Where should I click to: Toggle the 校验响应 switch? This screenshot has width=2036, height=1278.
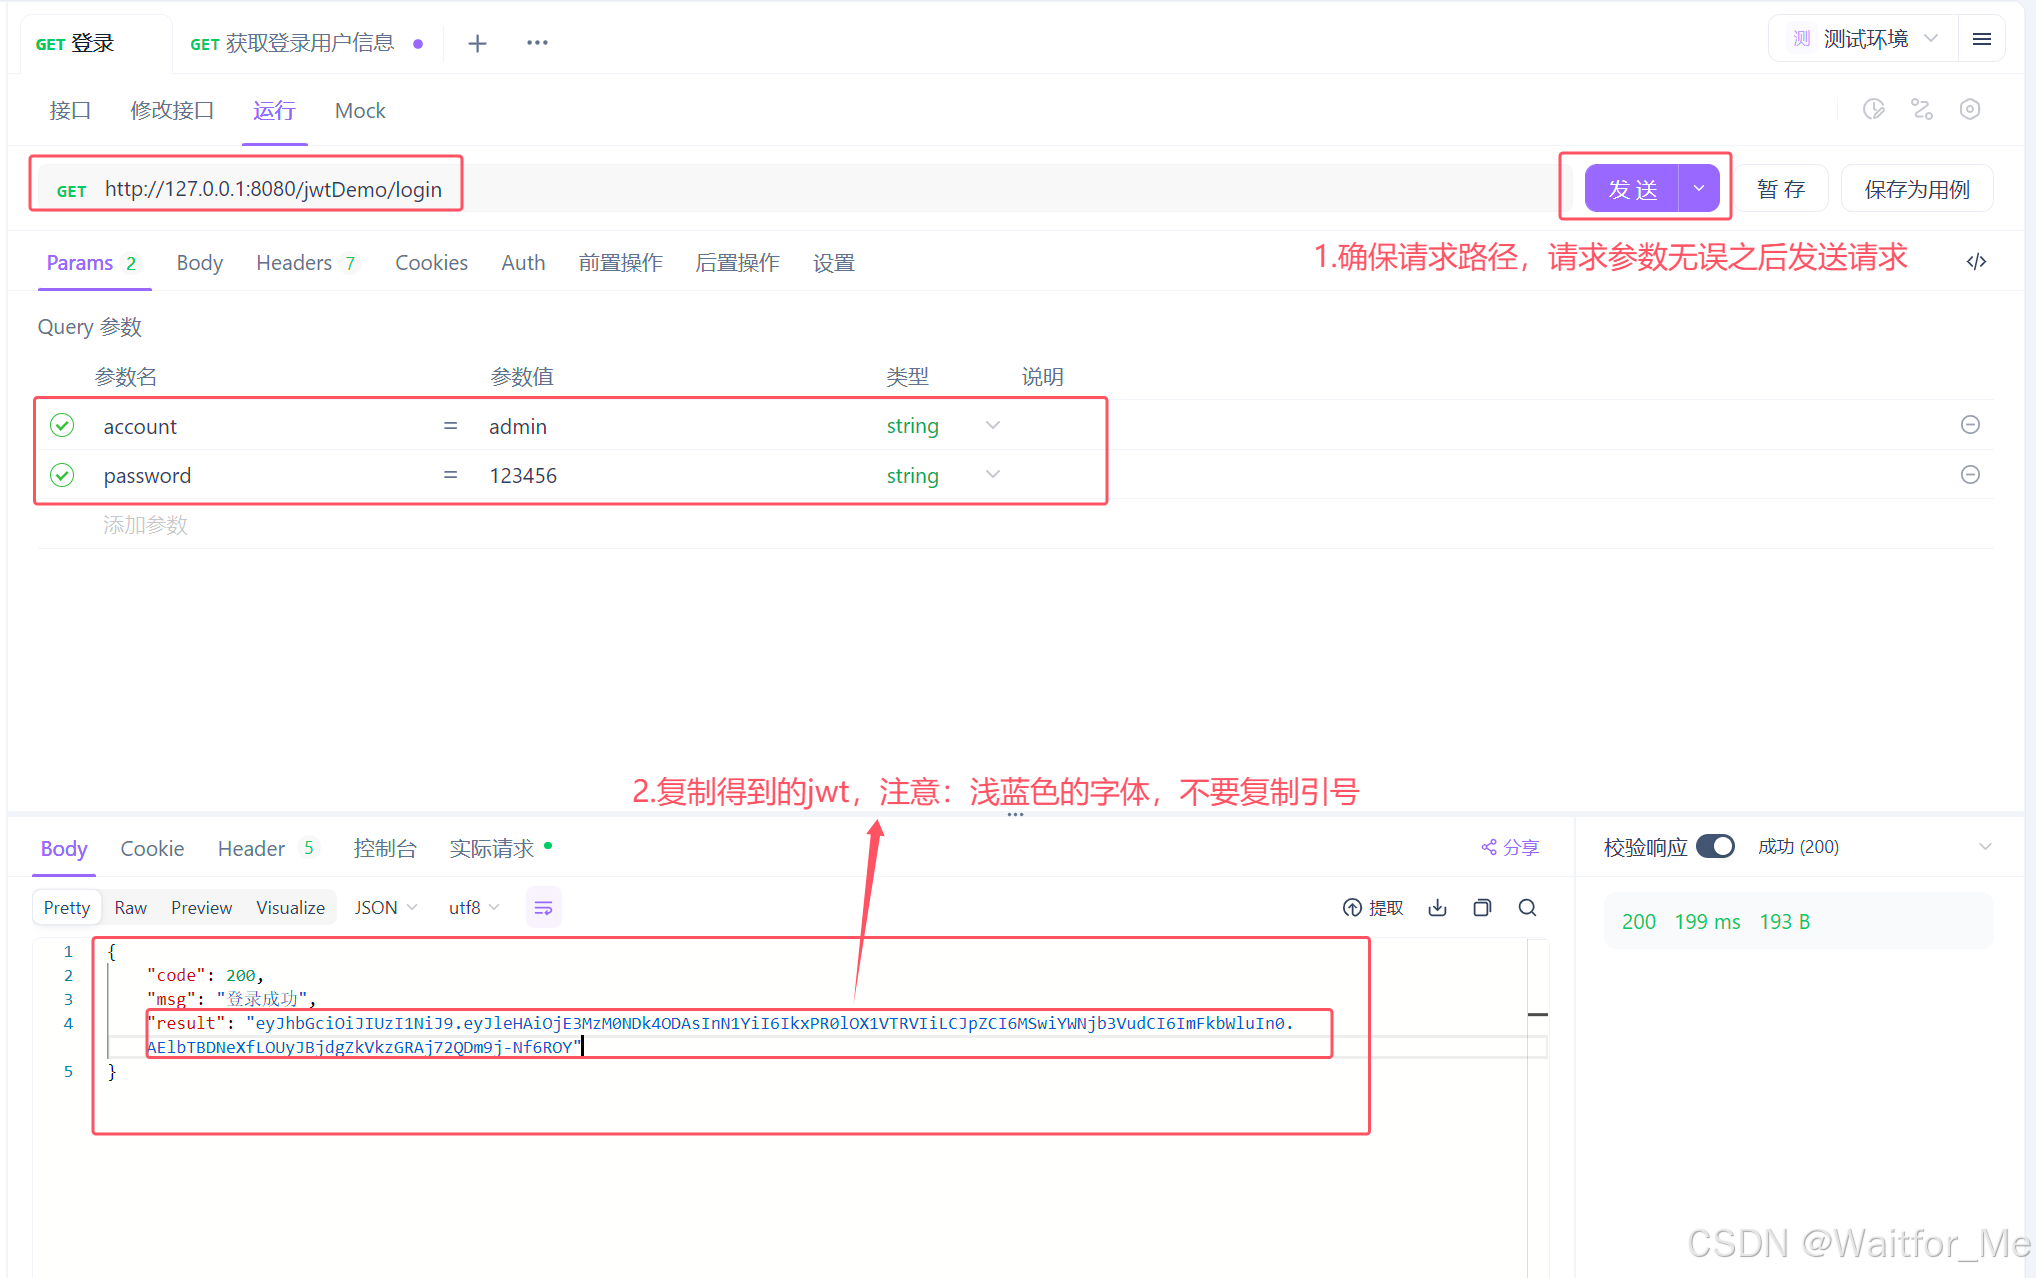[x=1716, y=847]
